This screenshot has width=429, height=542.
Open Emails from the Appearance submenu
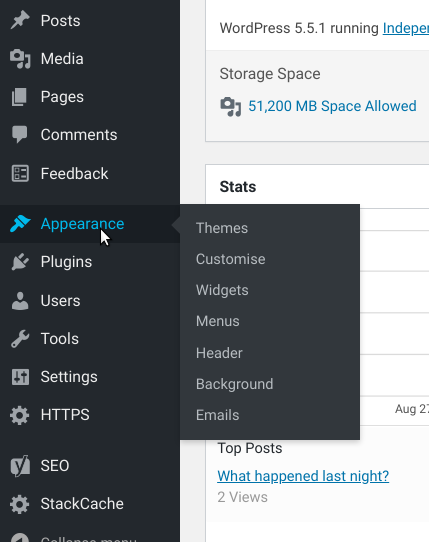tap(217, 415)
